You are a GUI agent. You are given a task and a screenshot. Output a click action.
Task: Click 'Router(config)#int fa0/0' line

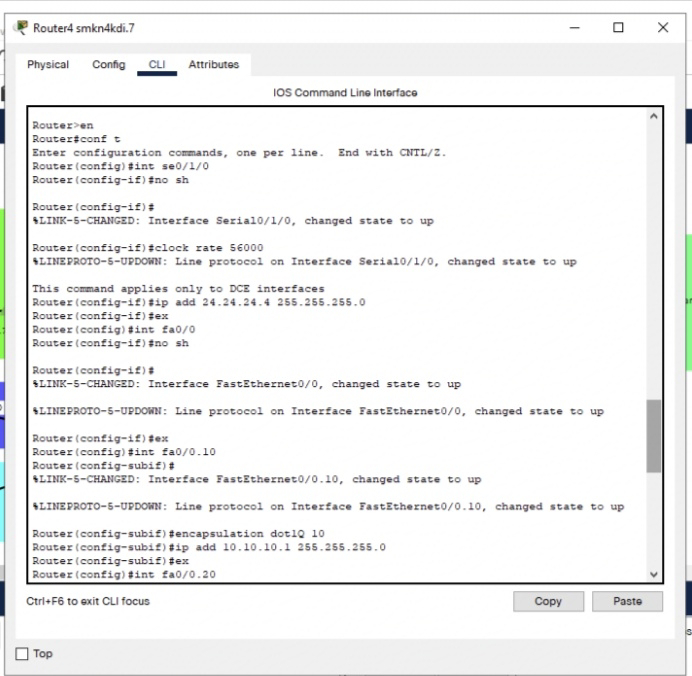[114, 330]
